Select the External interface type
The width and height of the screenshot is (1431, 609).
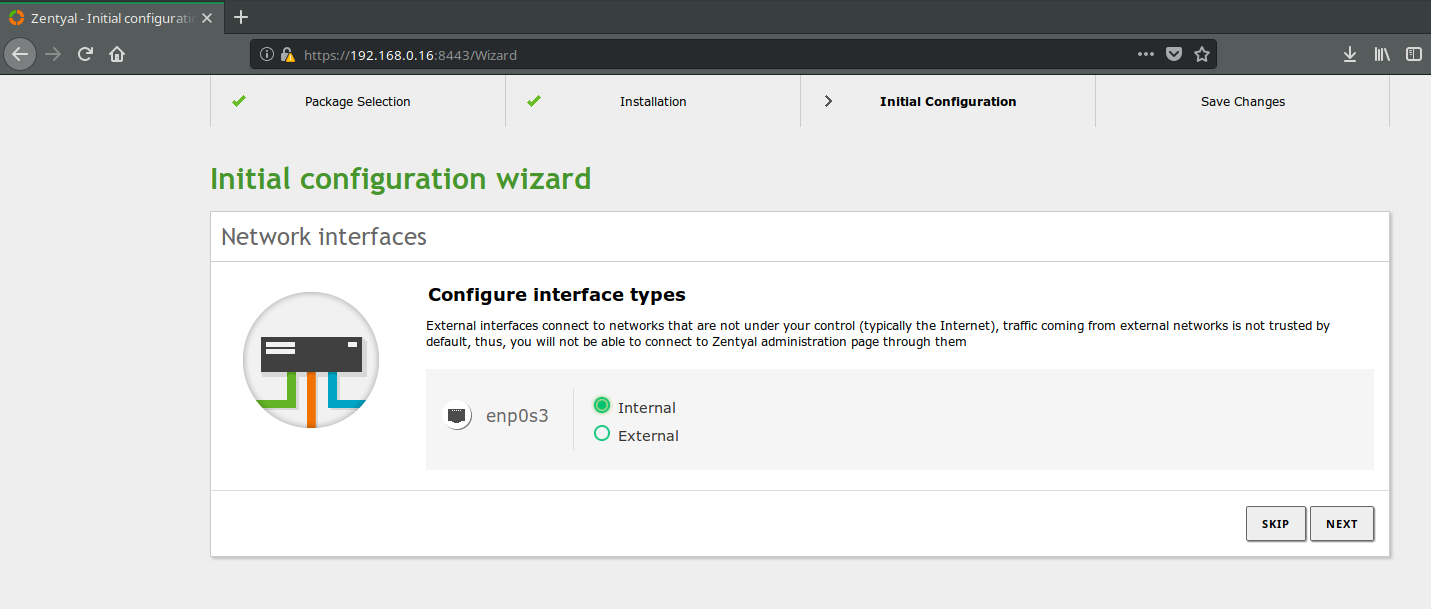point(602,433)
